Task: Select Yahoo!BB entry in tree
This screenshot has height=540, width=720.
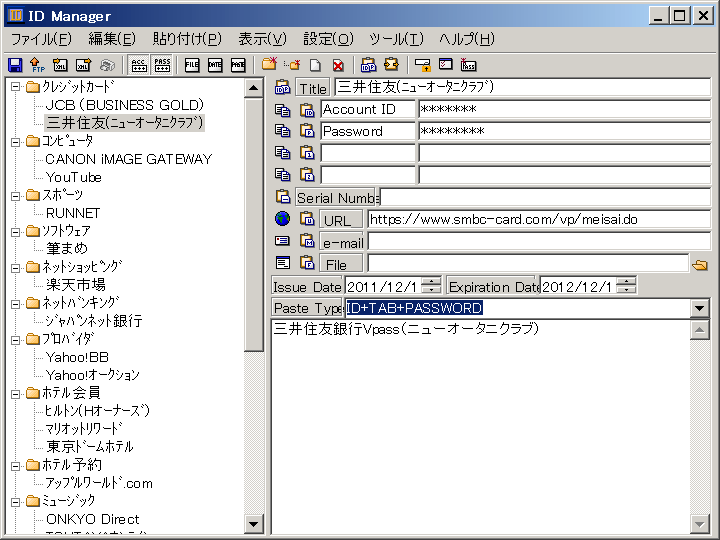Action: [77, 357]
